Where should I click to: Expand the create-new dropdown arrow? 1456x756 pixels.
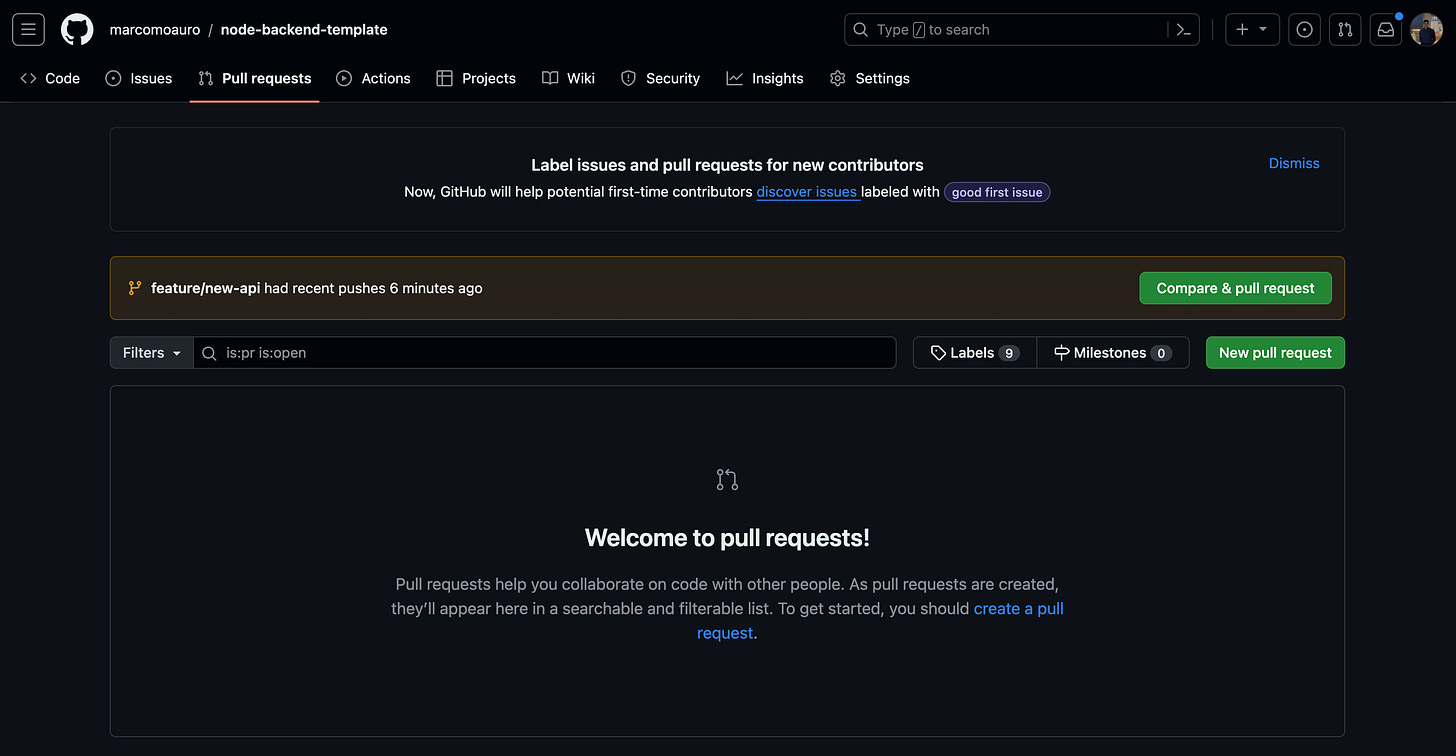click(1263, 30)
